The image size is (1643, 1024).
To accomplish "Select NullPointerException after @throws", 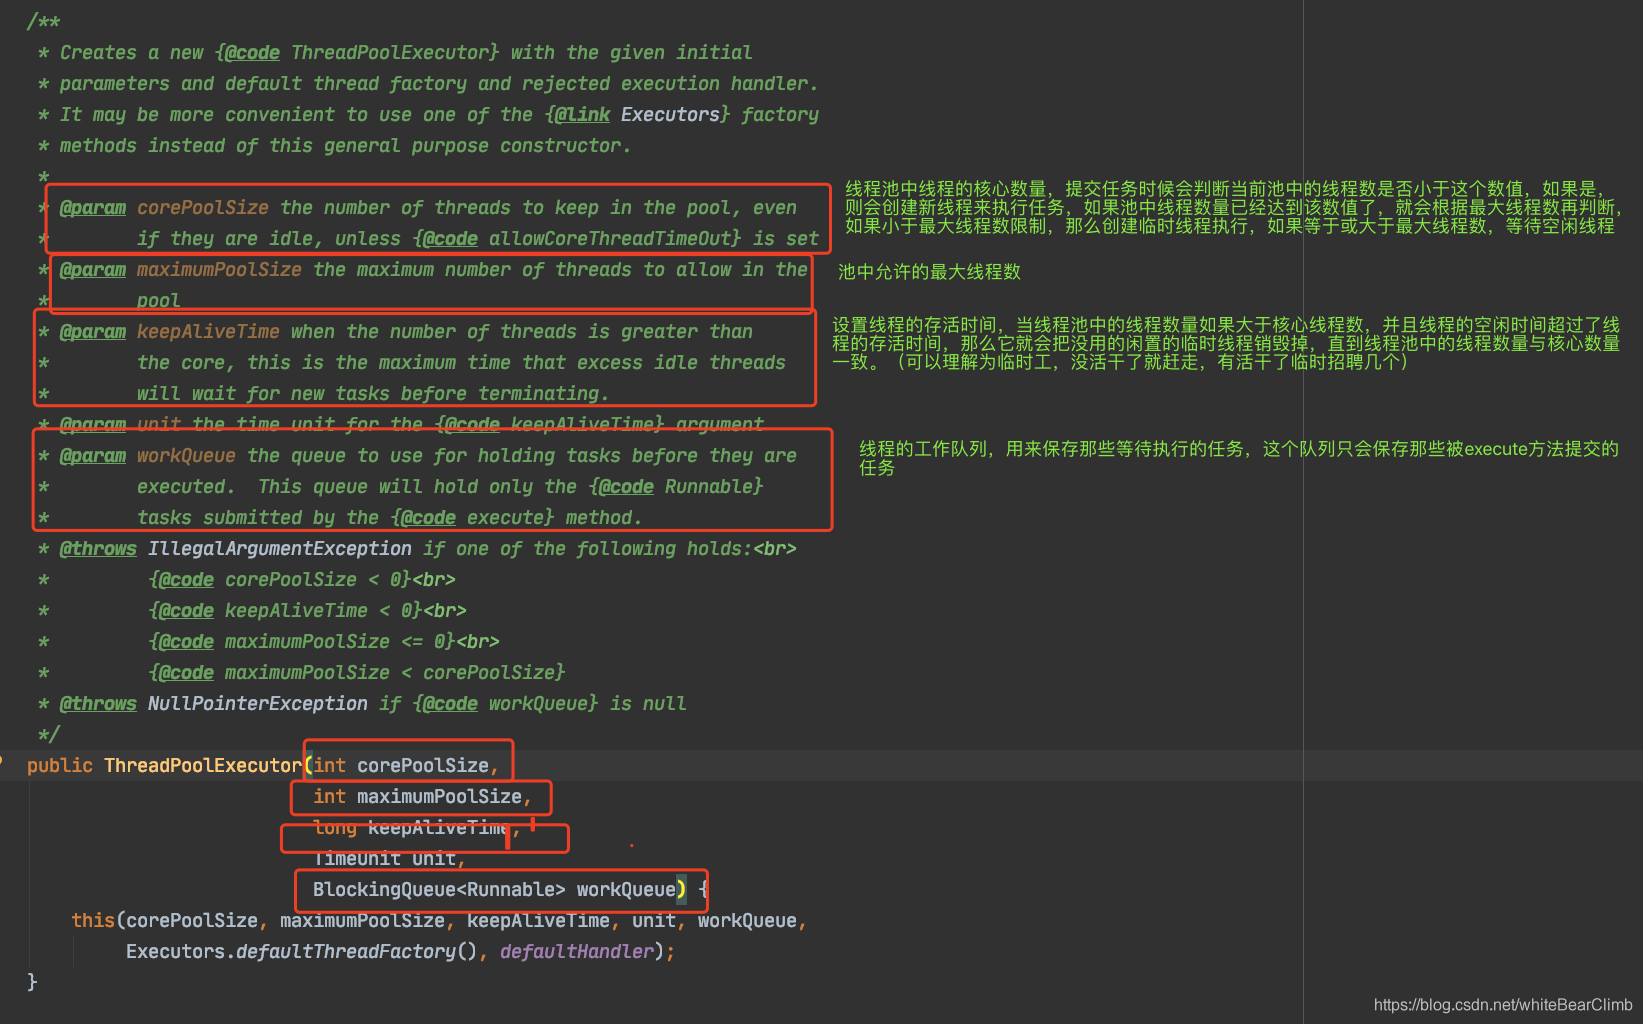I will [x=258, y=703].
